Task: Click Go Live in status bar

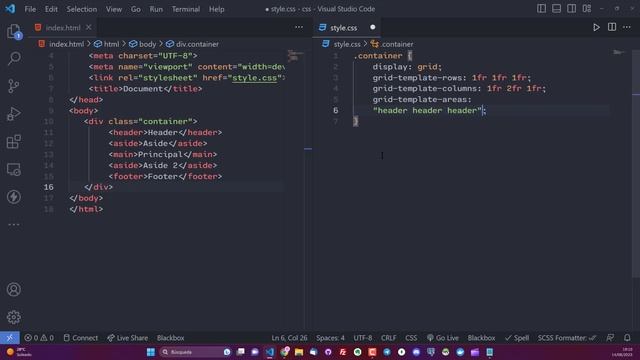Action: tap(443, 338)
